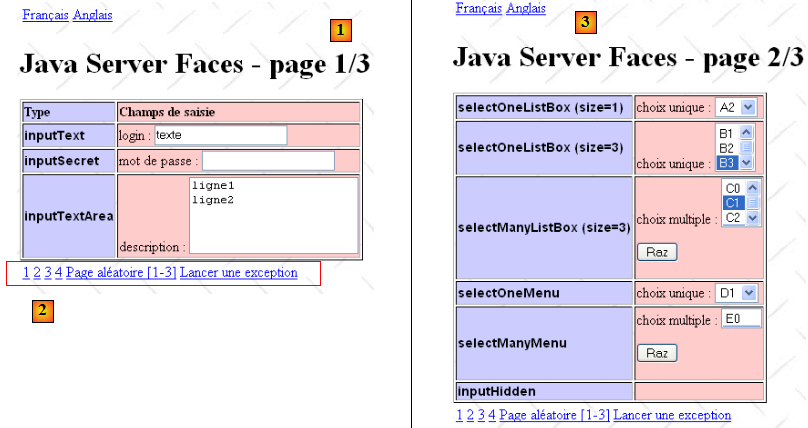Choose option B2 in the list box
Screen dimensions: 808x428
727,147
